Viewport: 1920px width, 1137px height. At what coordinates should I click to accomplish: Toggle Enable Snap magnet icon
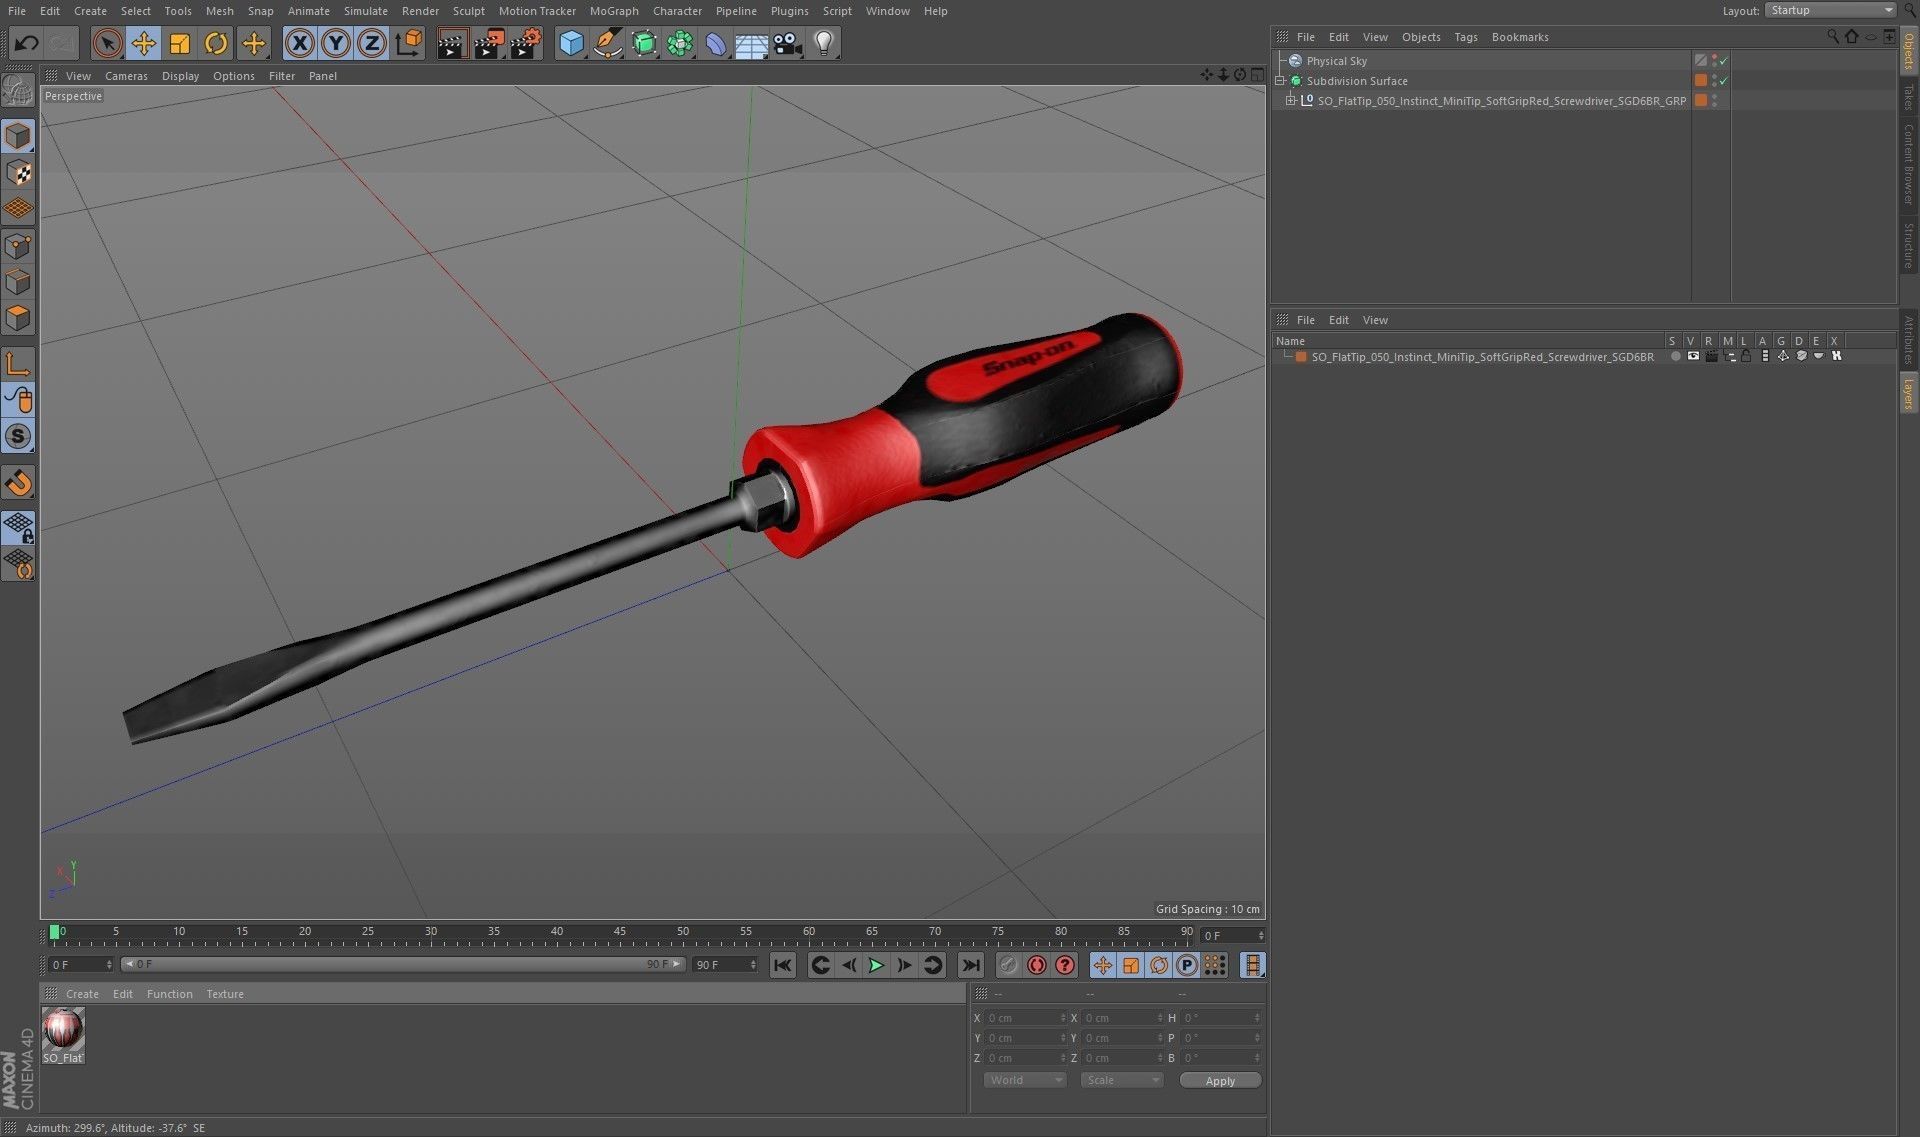pyautogui.click(x=18, y=483)
